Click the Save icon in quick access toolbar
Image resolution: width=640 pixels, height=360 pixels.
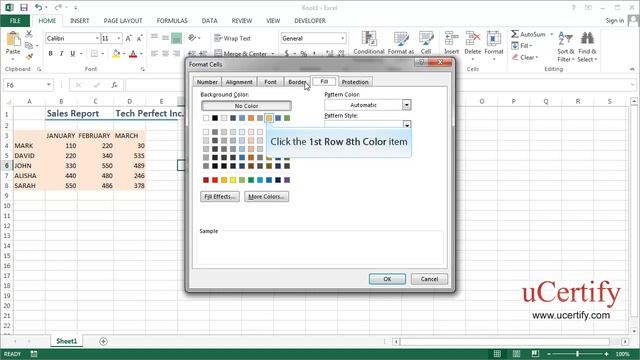pyautogui.click(x=24, y=8)
